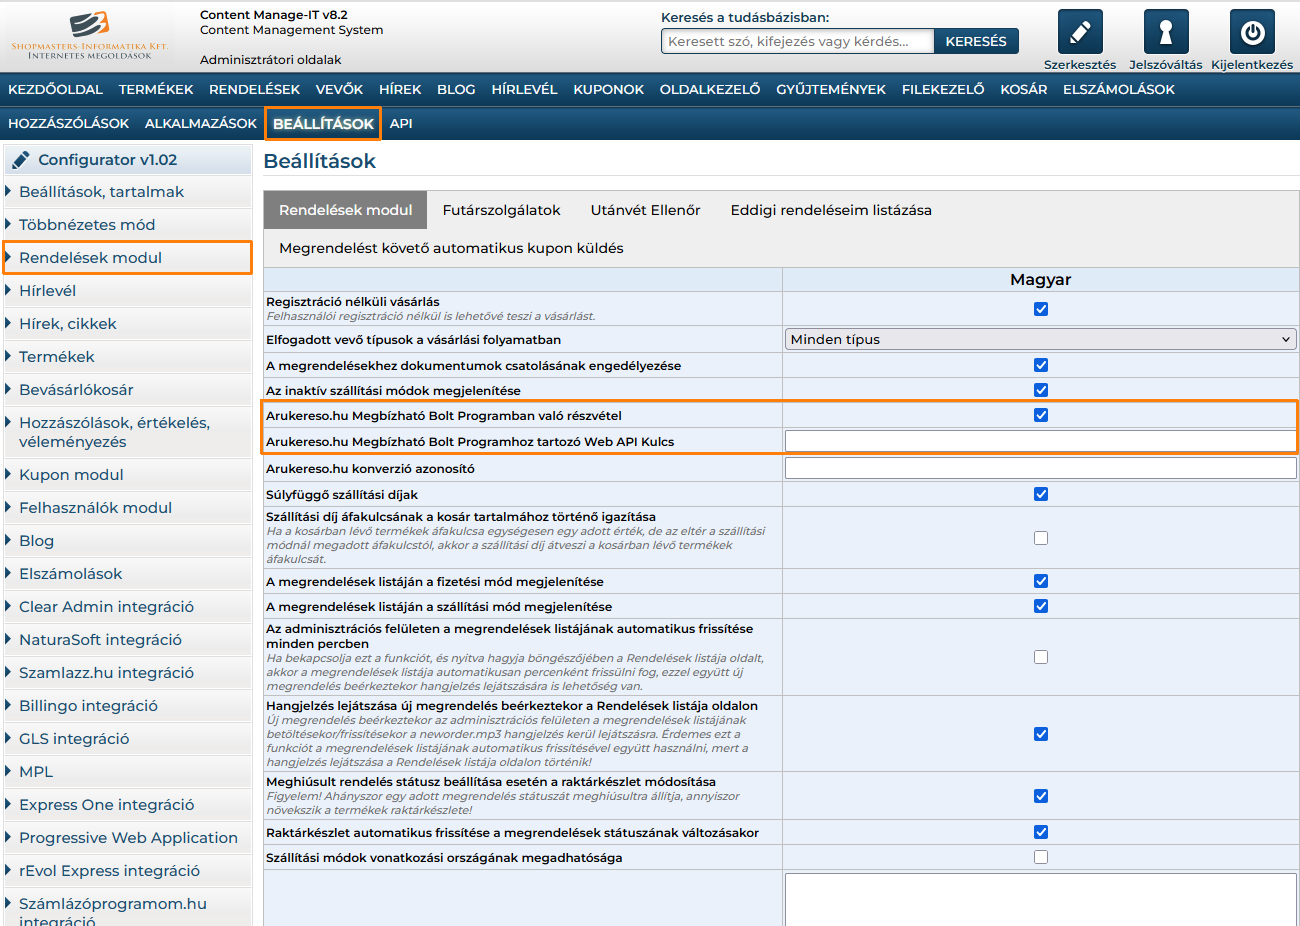Screen dimensions: 1300x926
Task: Expand Beállítások, tartalmak sidebar item
Action: point(128,192)
